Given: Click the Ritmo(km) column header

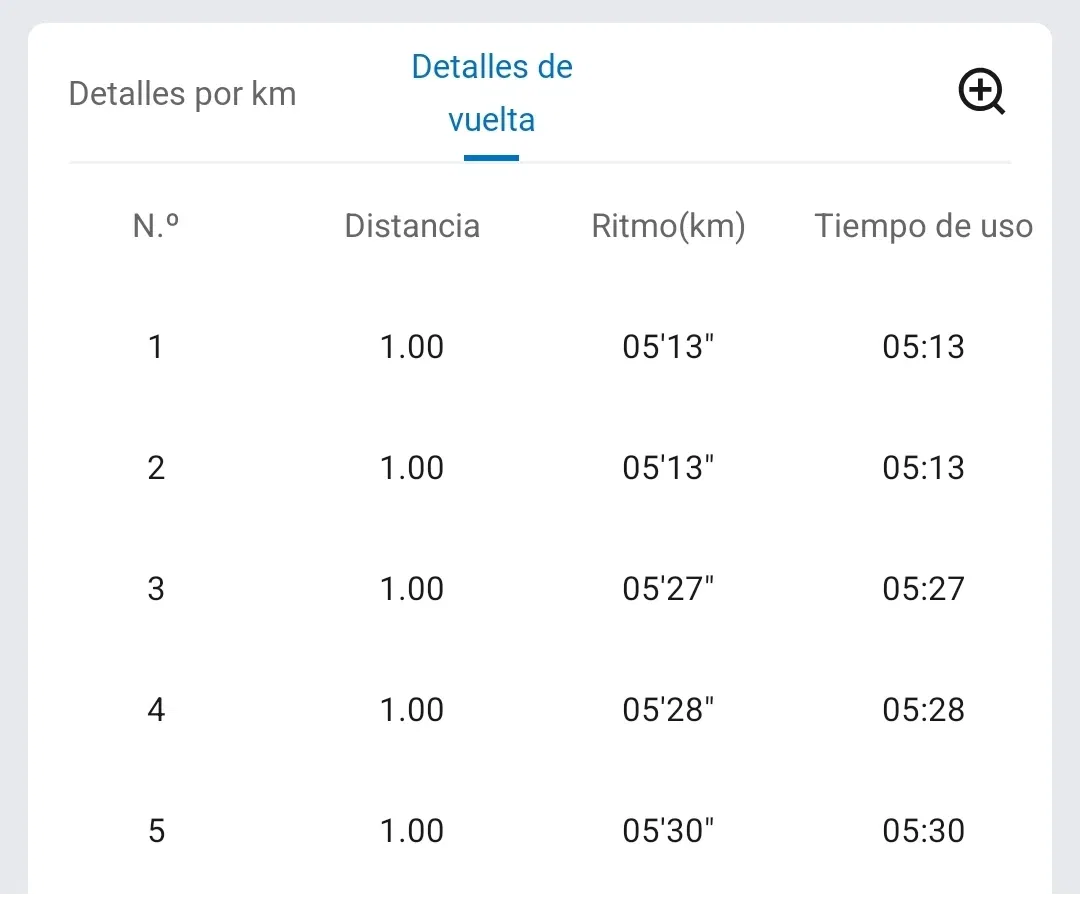Looking at the screenshot, I should [x=668, y=226].
